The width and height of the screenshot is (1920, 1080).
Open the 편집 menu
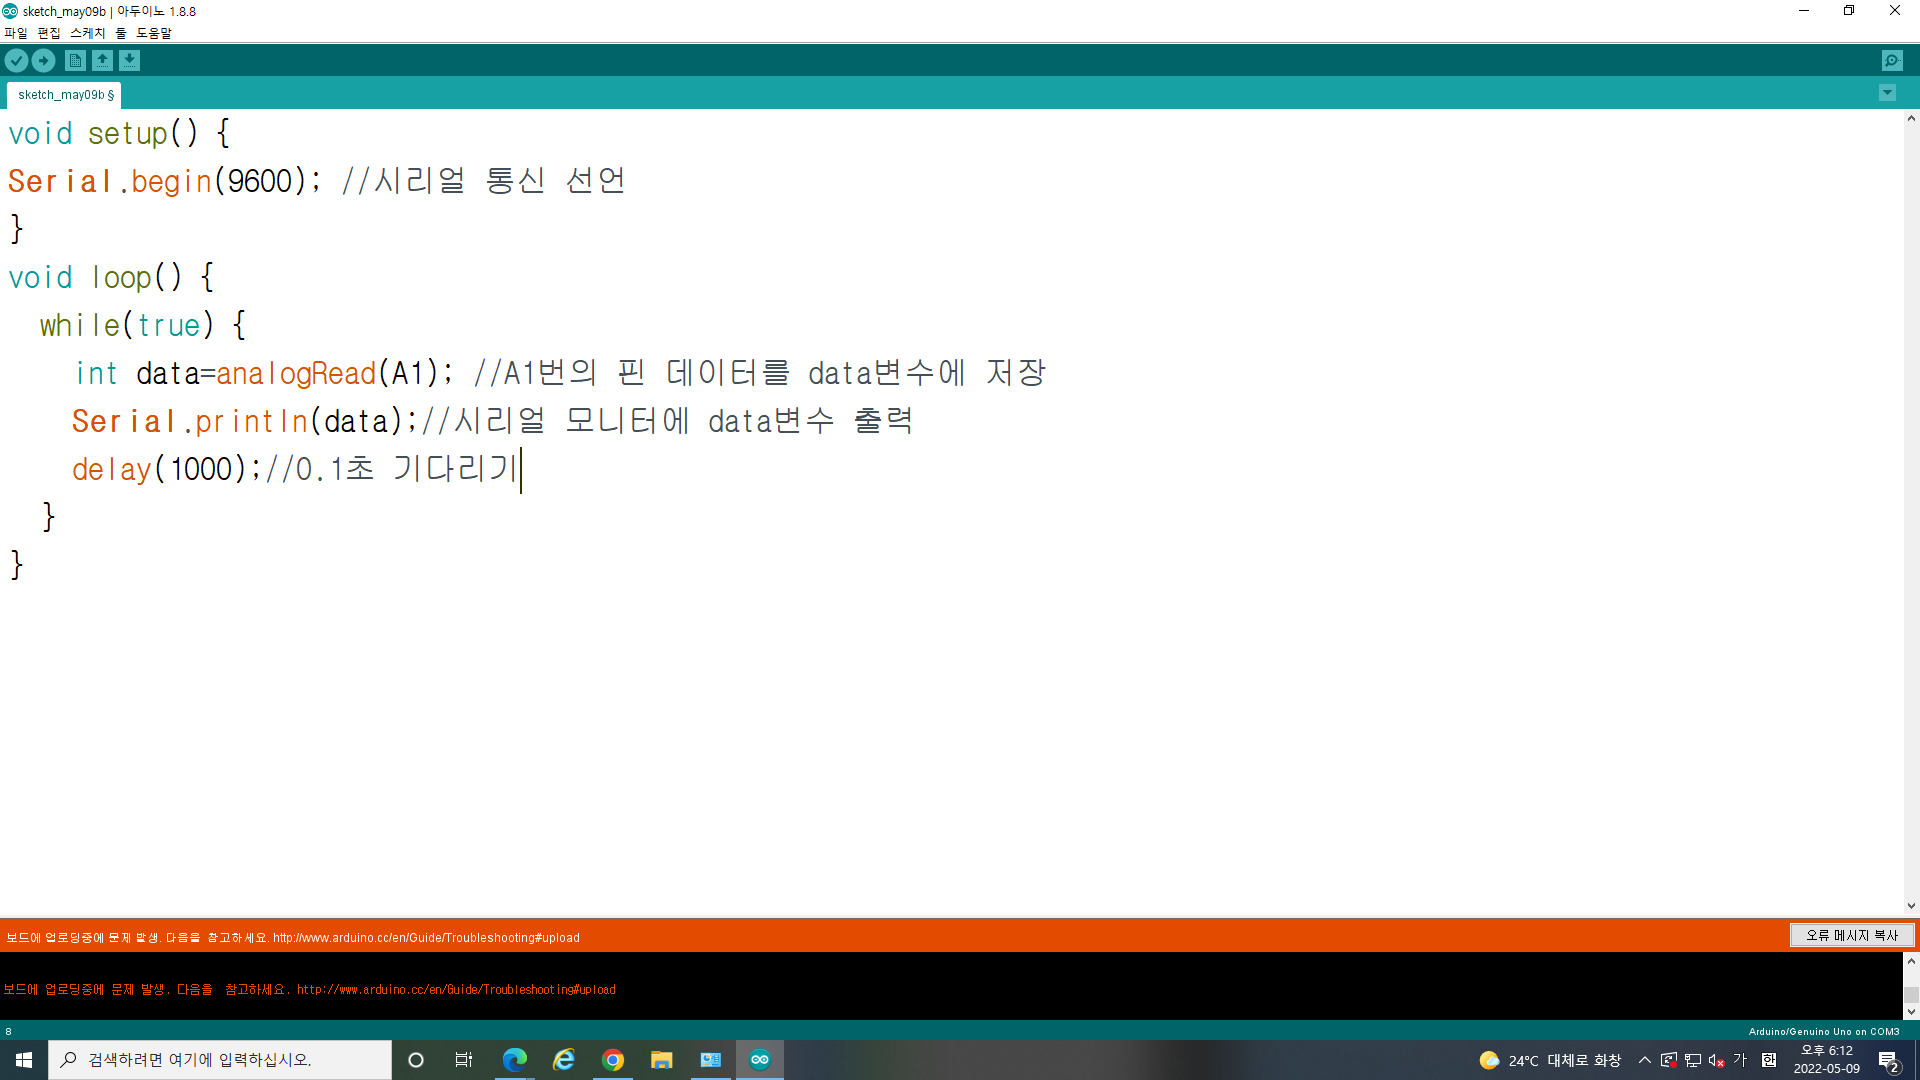point(49,33)
